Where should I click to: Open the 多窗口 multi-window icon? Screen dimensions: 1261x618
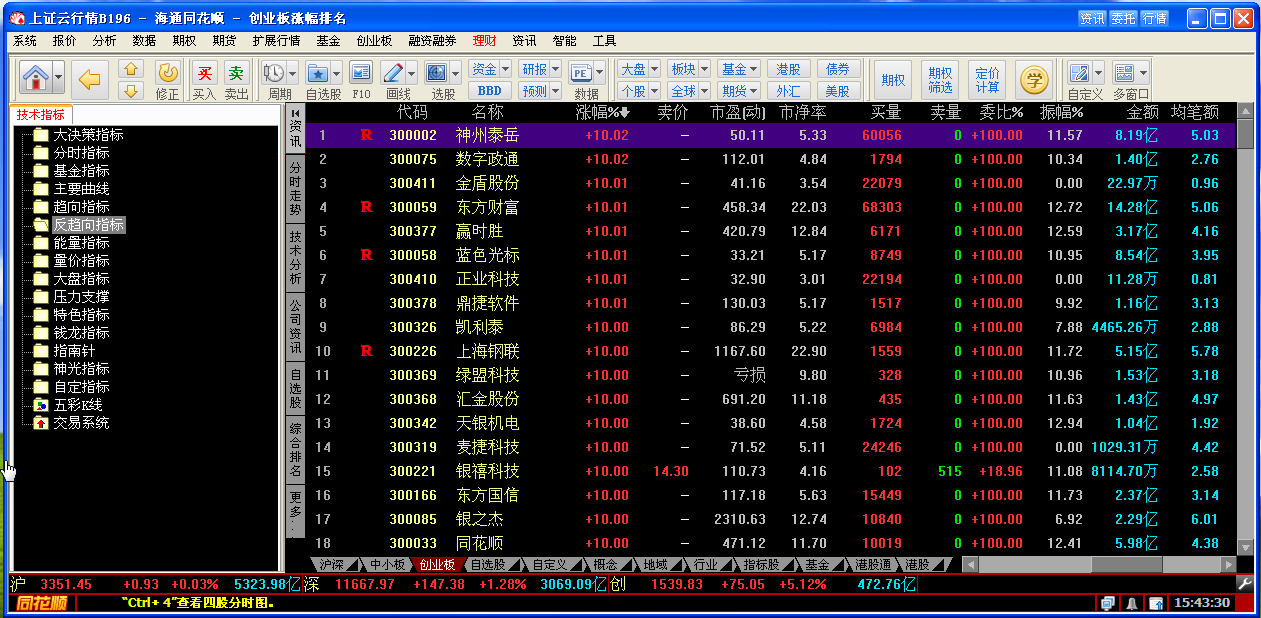(1124, 73)
